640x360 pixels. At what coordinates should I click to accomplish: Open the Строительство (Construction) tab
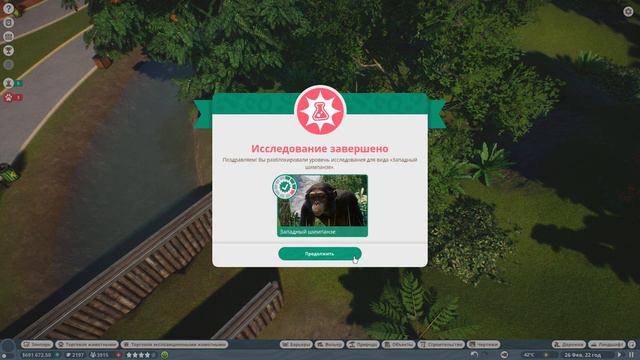pyautogui.click(x=441, y=344)
